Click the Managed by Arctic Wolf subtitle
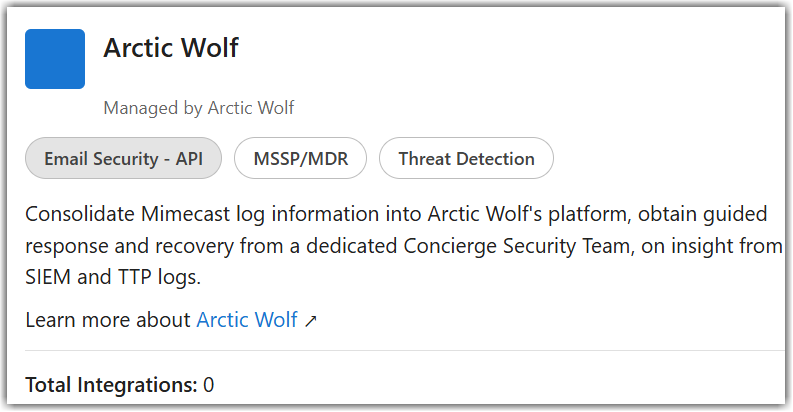Image resolution: width=793 pixels, height=412 pixels. (198, 107)
